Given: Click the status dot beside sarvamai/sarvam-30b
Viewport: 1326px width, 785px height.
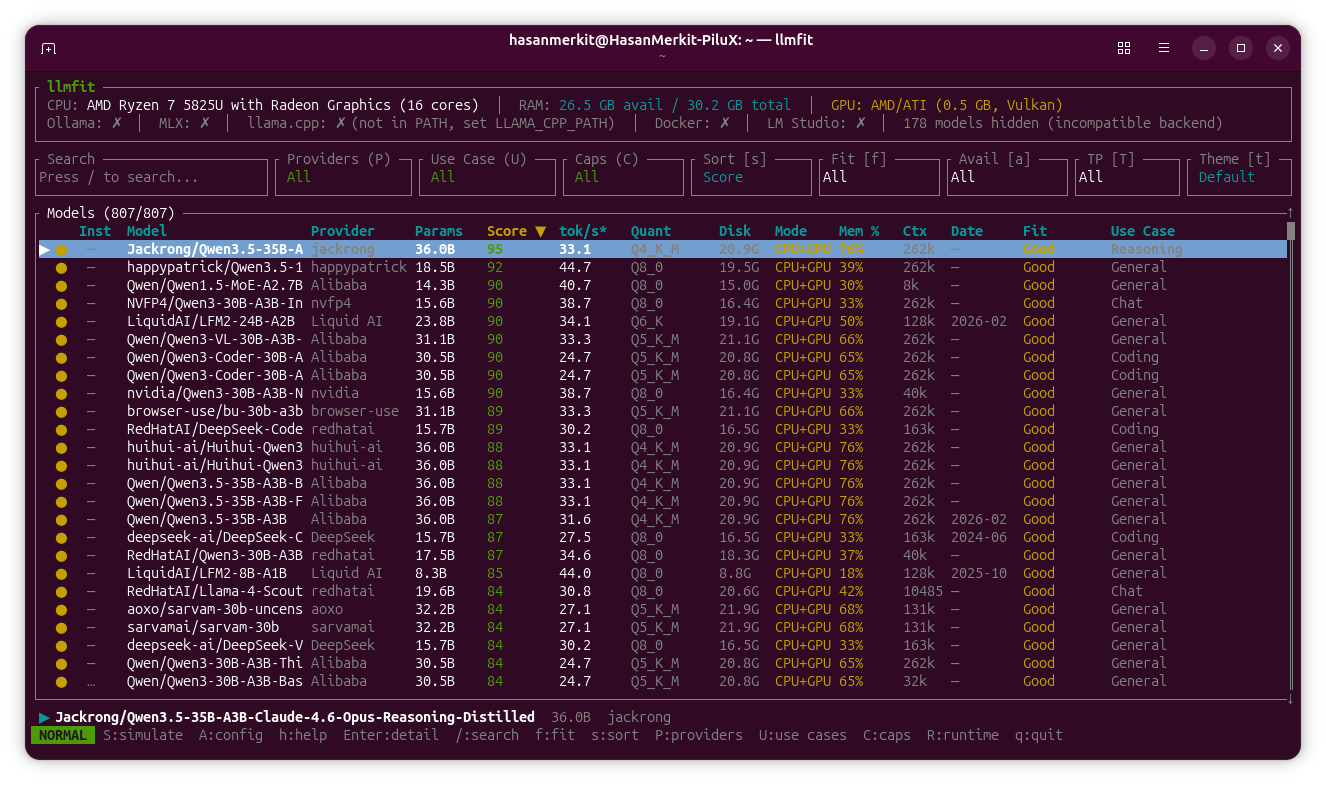Looking at the screenshot, I should click(61, 628).
